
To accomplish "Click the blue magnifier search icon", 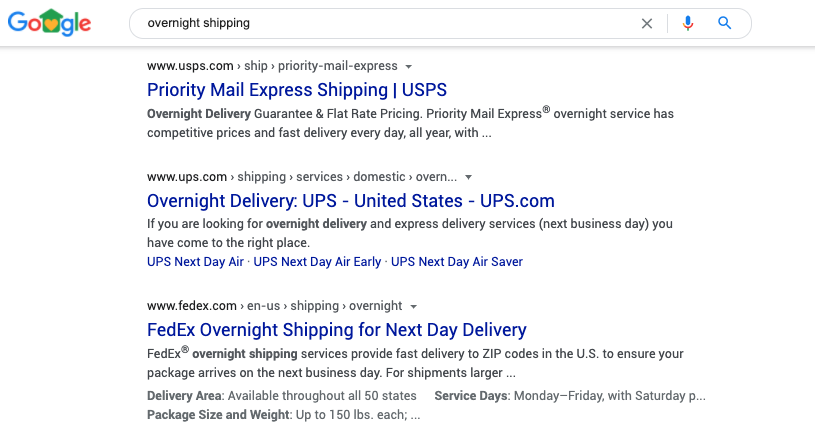I will [725, 23].
